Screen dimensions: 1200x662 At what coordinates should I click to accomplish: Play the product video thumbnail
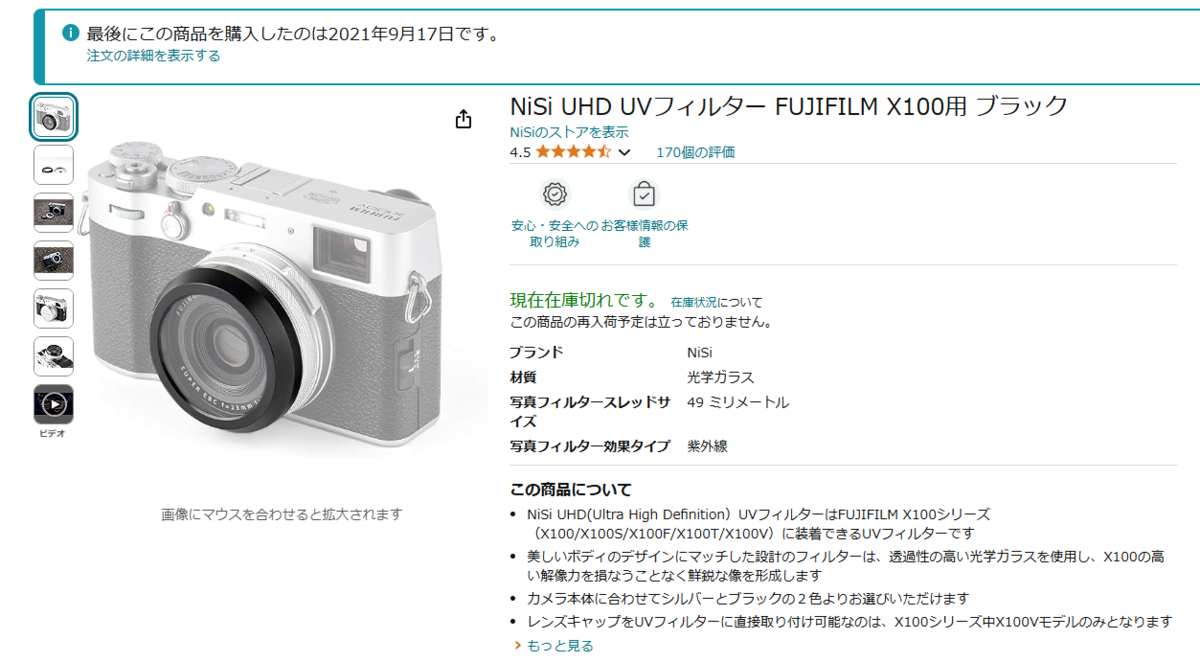point(54,404)
